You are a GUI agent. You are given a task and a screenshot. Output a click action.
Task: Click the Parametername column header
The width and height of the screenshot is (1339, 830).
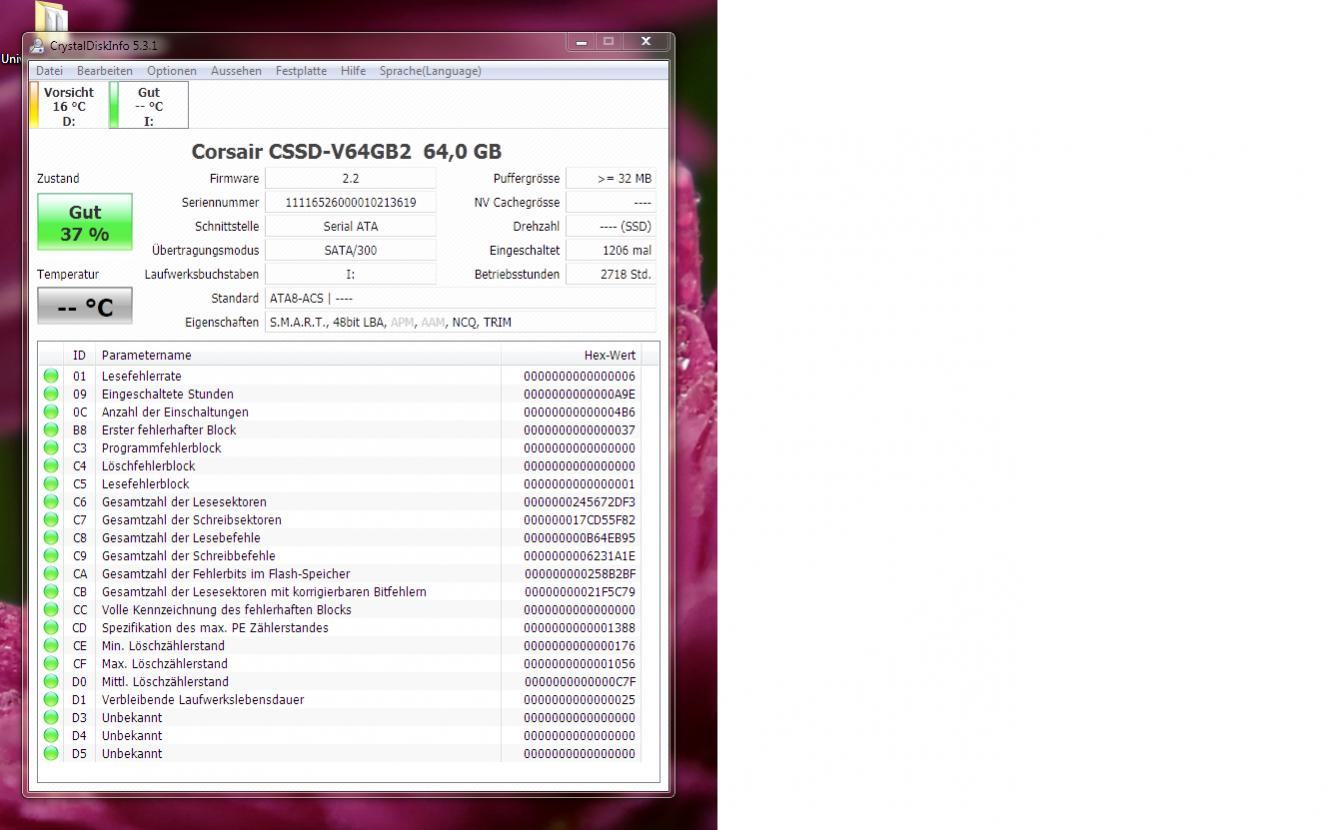point(298,355)
